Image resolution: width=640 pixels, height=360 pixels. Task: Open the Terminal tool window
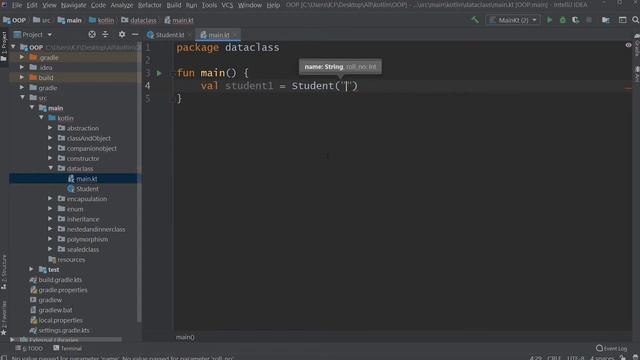(67, 348)
